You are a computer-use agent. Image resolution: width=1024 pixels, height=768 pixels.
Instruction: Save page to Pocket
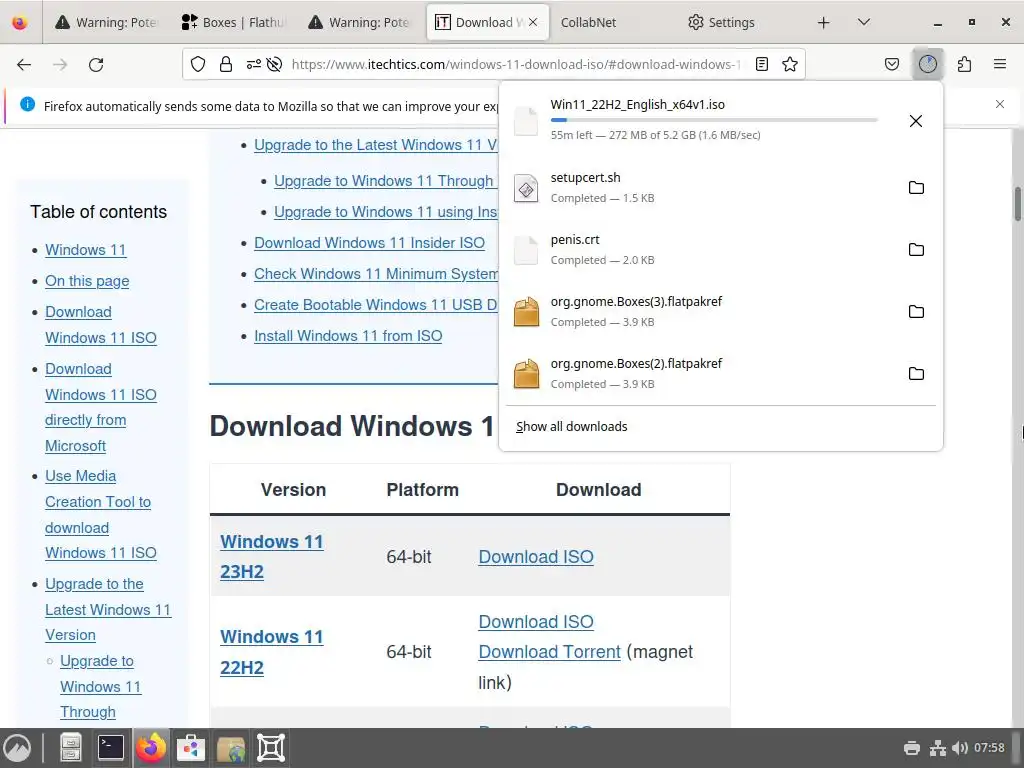891,64
